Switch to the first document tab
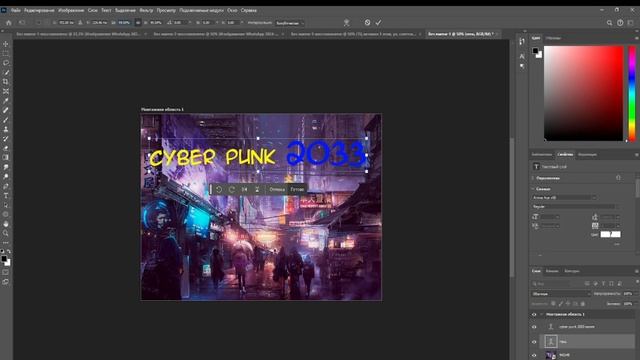 coord(78,34)
